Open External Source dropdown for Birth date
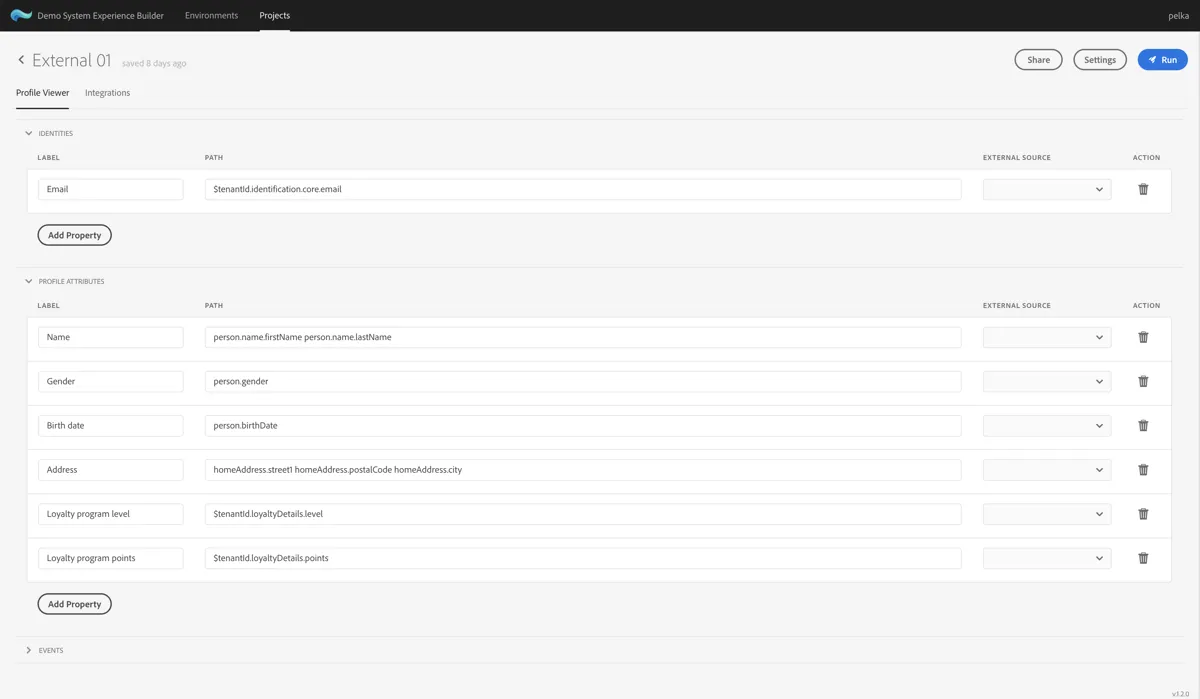The width and height of the screenshot is (1200, 699). coord(1047,425)
